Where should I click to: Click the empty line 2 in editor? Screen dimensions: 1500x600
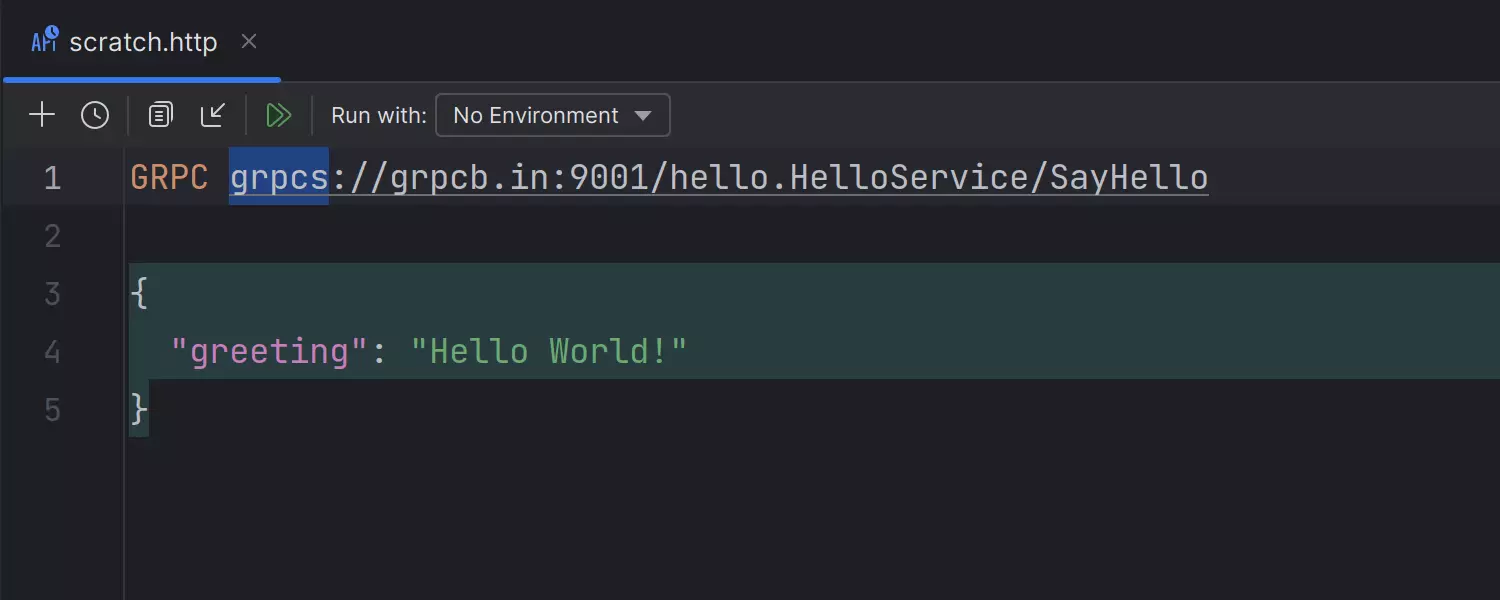(x=600, y=236)
